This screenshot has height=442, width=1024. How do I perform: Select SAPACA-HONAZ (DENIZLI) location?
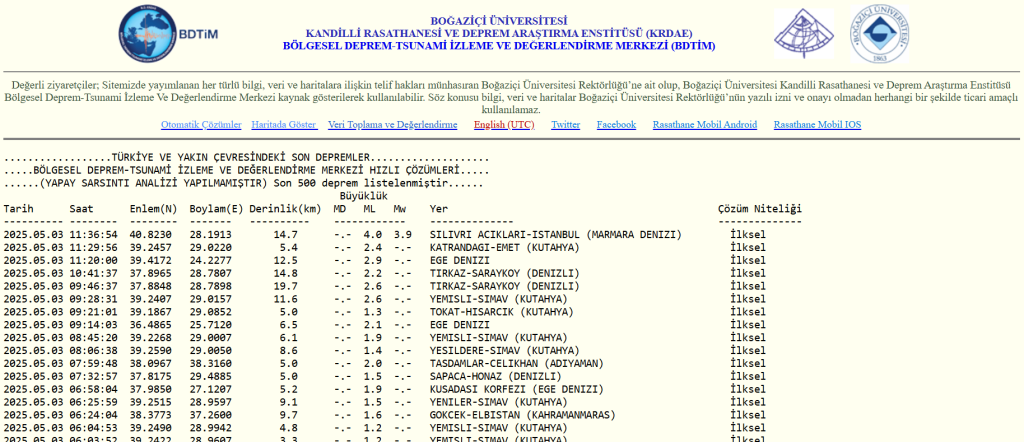pyautogui.click(x=496, y=376)
